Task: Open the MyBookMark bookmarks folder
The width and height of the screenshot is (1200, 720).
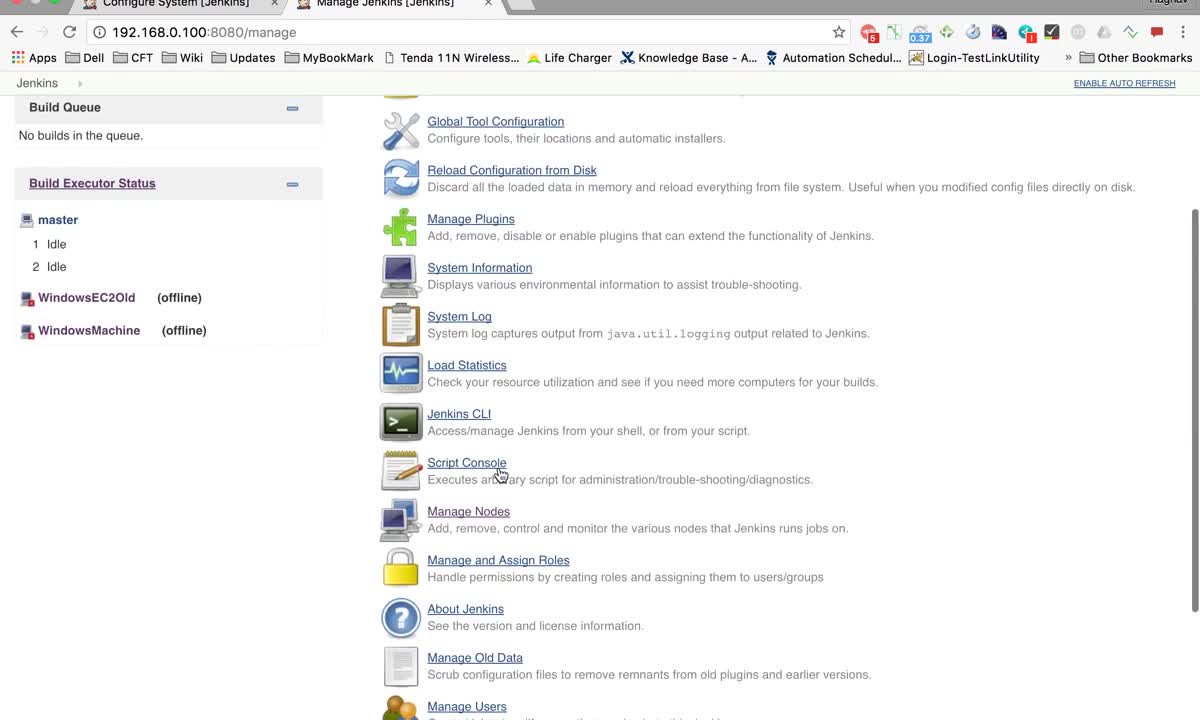Action: [x=329, y=58]
